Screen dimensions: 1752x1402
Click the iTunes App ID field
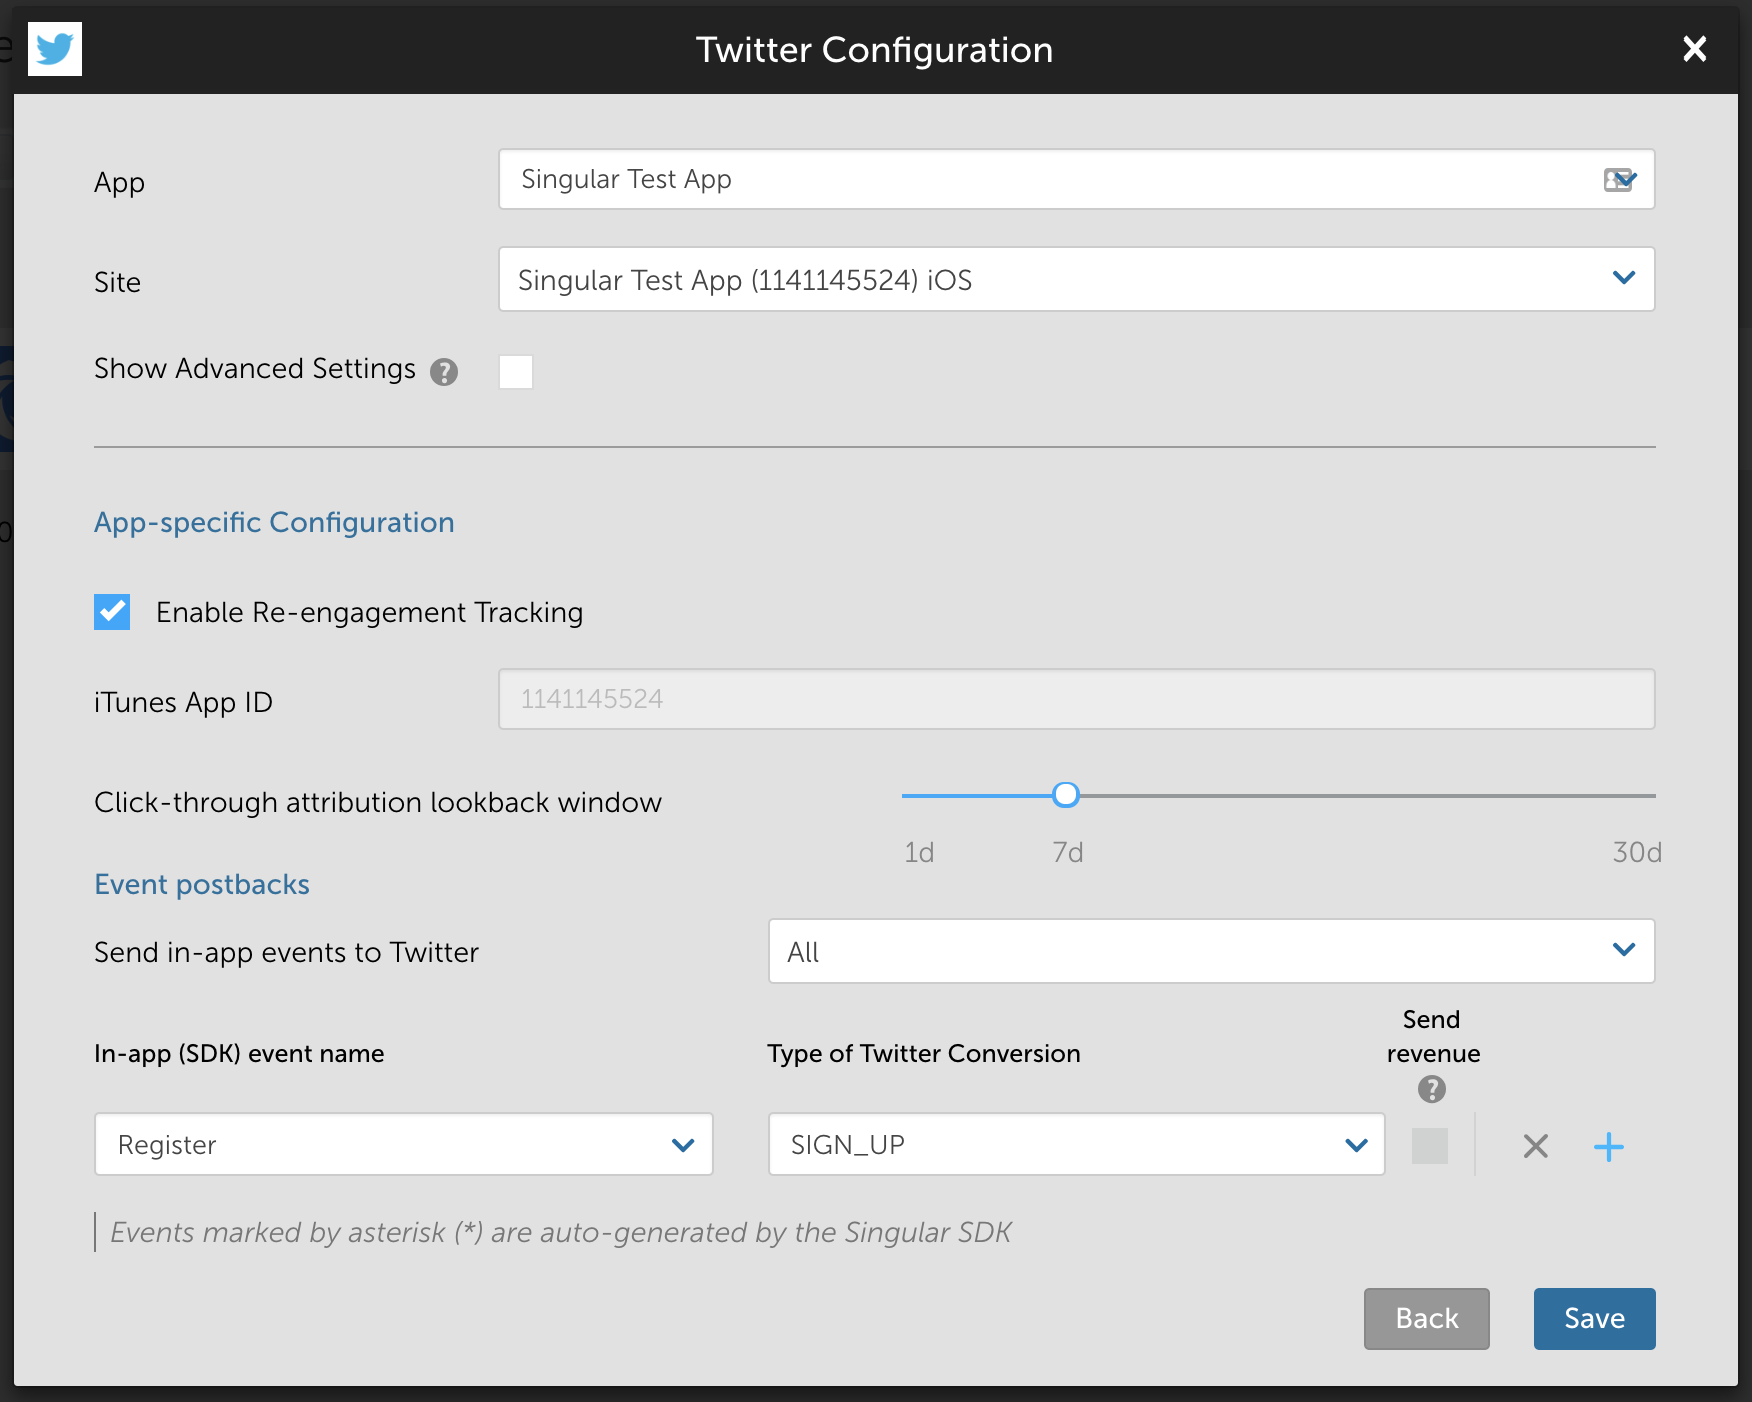click(x=1076, y=699)
